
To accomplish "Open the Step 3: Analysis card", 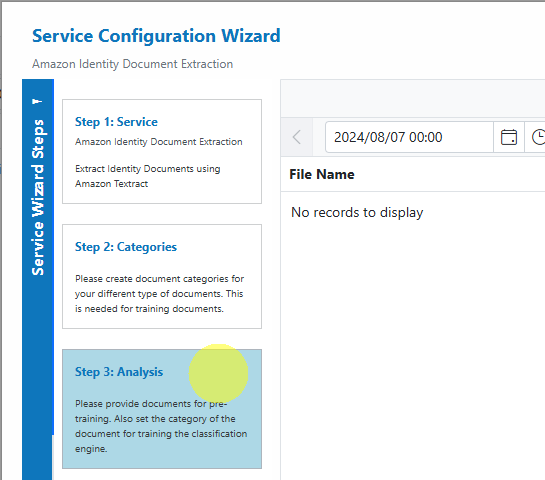I will (x=162, y=409).
